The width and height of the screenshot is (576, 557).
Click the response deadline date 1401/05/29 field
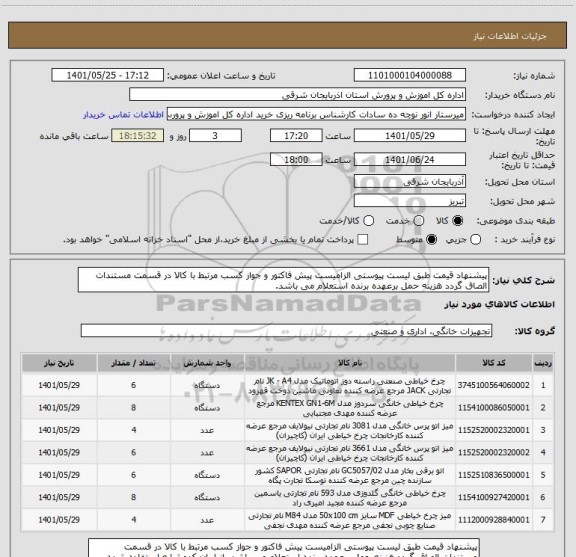pyautogui.click(x=410, y=136)
